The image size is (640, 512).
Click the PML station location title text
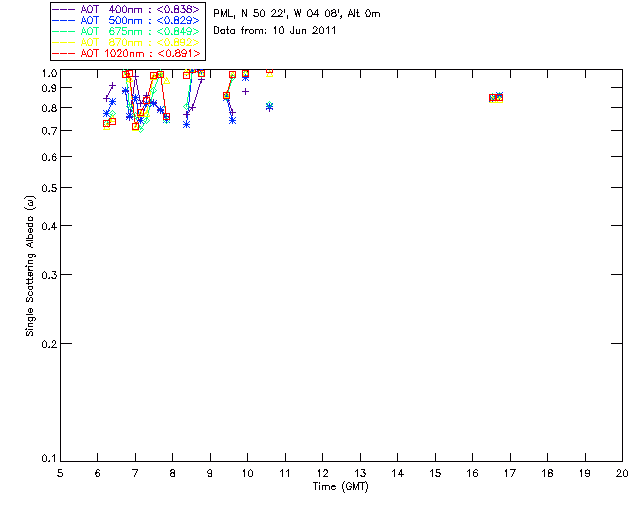click(x=296, y=14)
